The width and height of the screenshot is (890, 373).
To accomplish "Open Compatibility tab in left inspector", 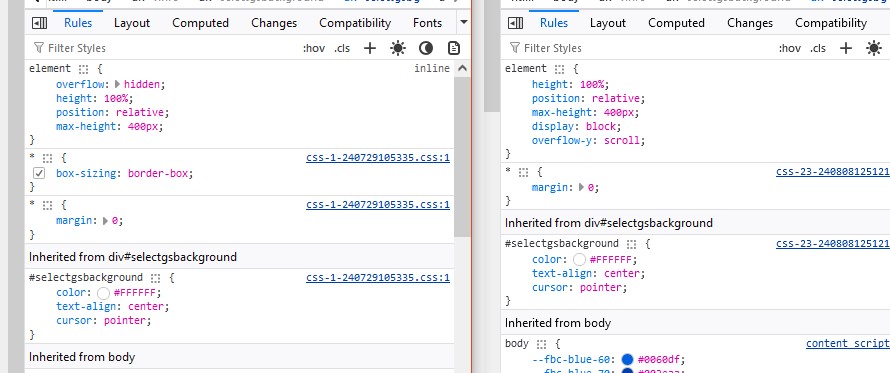I will (x=355, y=23).
